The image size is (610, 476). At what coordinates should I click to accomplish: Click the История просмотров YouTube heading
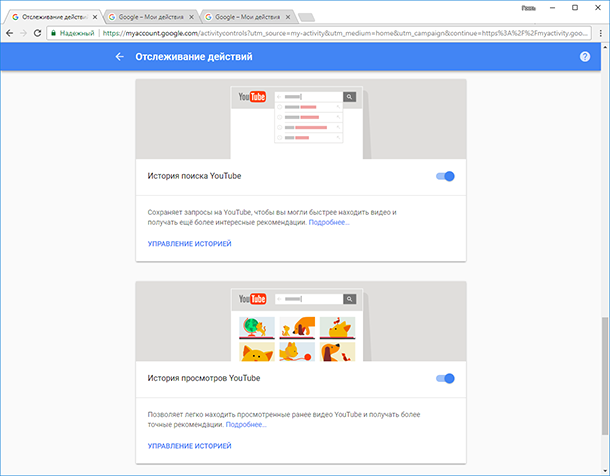point(204,378)
